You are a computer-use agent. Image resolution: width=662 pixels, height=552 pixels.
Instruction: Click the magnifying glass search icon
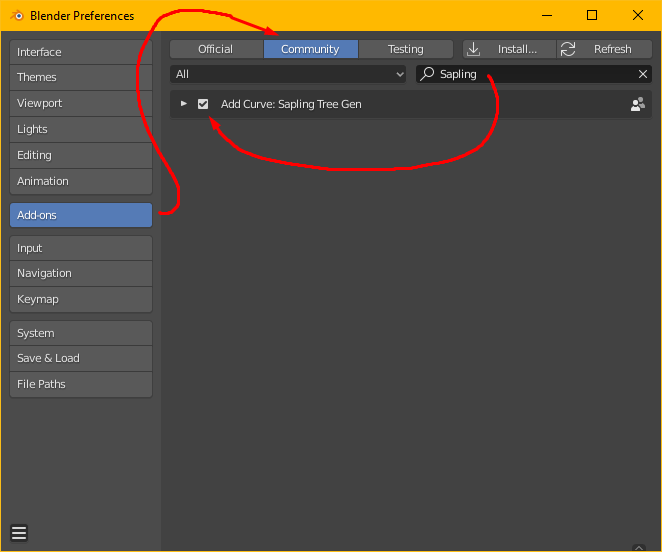click(x=428, y=74)
